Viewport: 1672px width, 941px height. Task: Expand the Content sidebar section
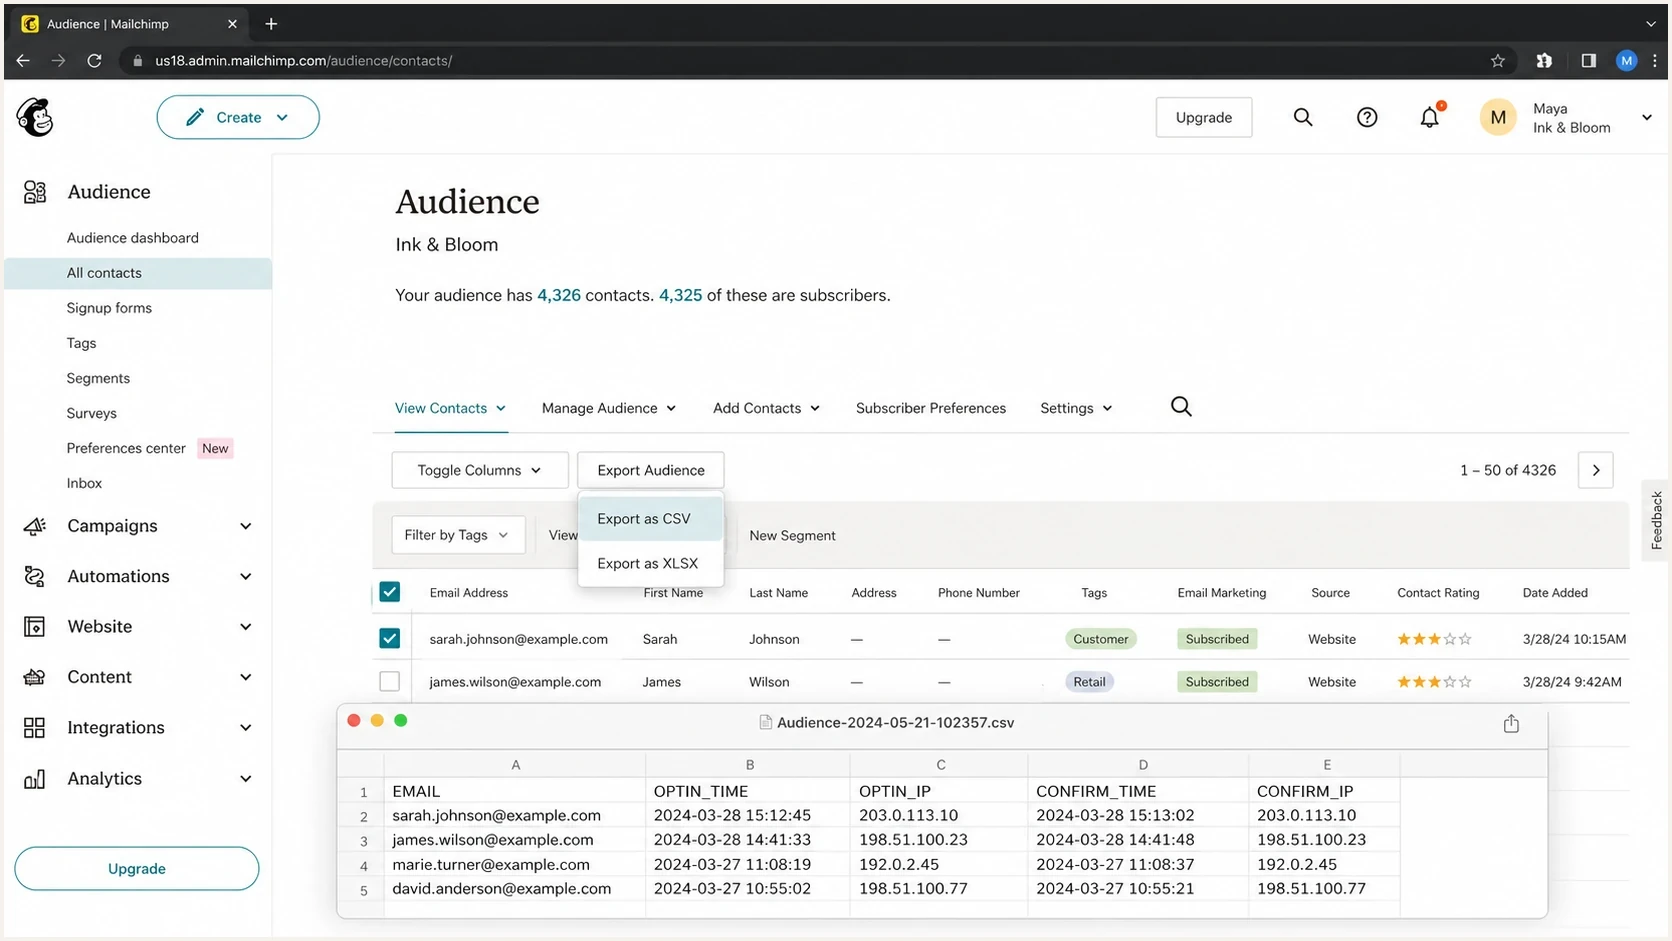pos(245,677)
